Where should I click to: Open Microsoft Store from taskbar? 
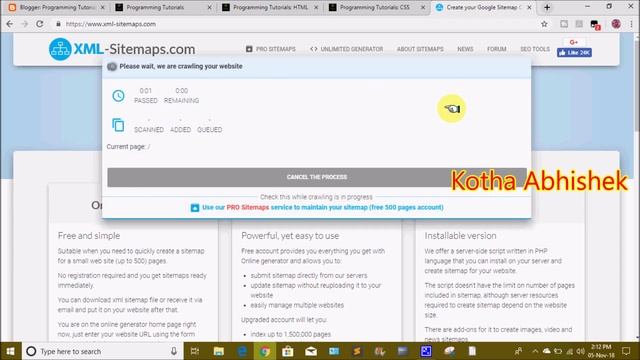coord(288,351)
